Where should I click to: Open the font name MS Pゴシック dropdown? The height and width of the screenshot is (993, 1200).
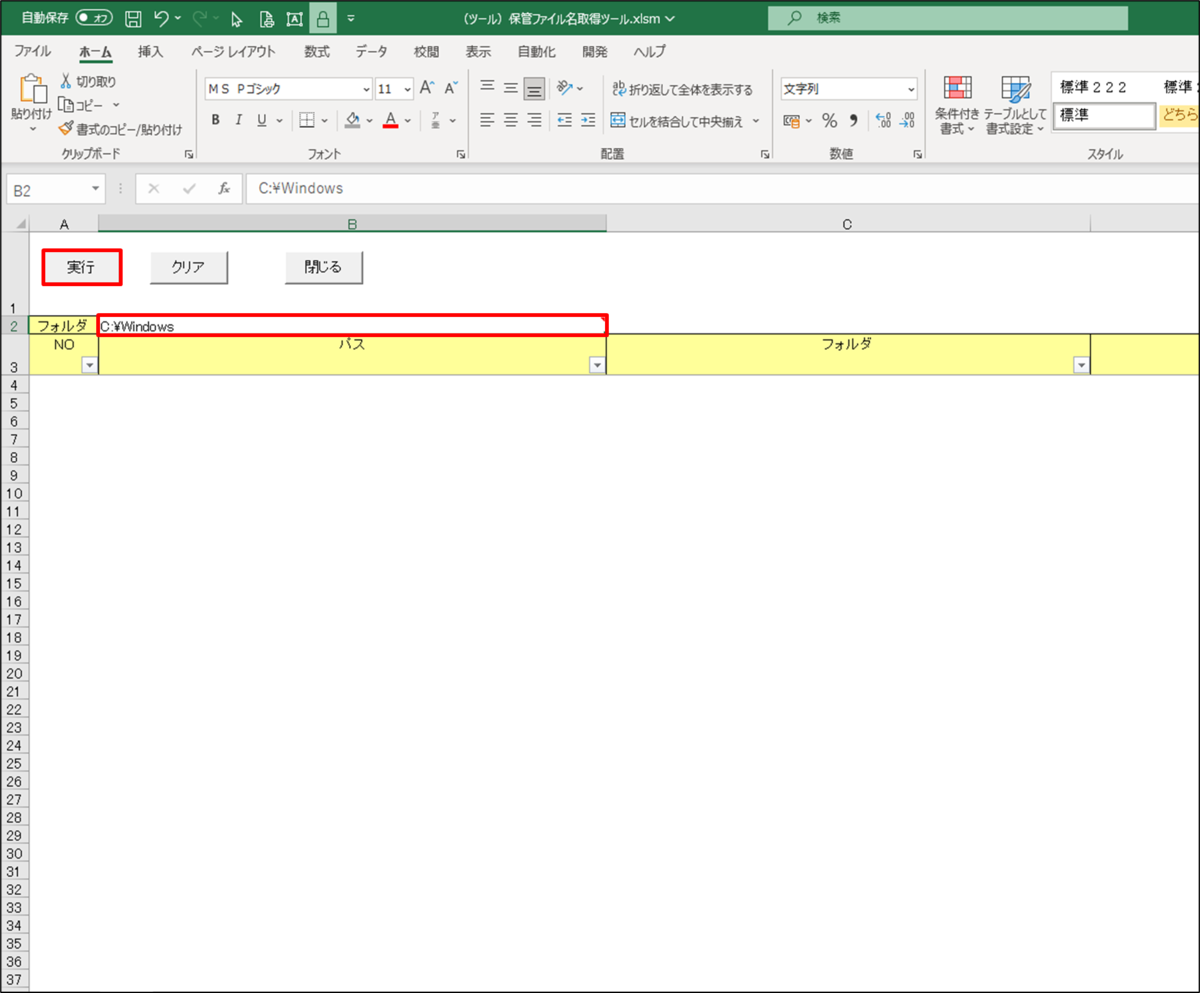tap(366, 89)
